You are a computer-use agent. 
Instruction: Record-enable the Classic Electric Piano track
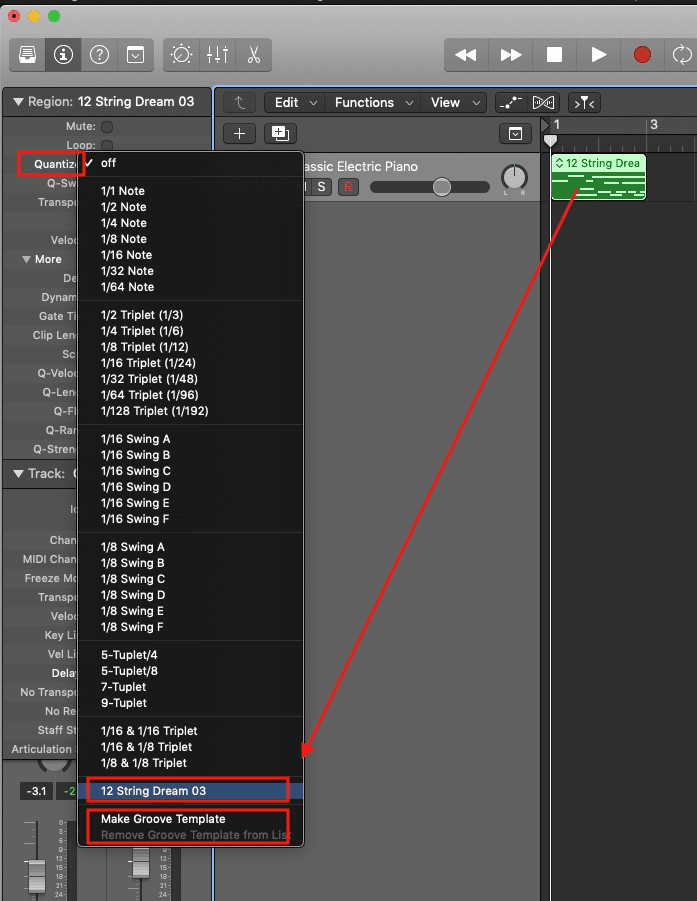(x=348, y=187)
